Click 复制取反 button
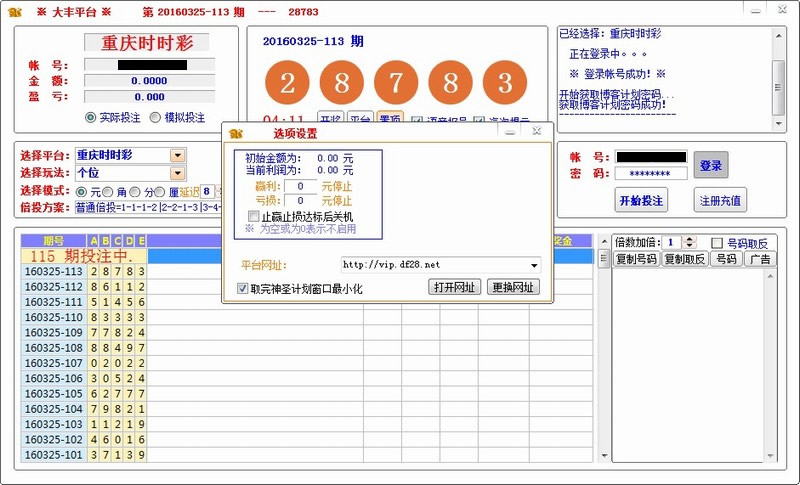 [685, 259]
